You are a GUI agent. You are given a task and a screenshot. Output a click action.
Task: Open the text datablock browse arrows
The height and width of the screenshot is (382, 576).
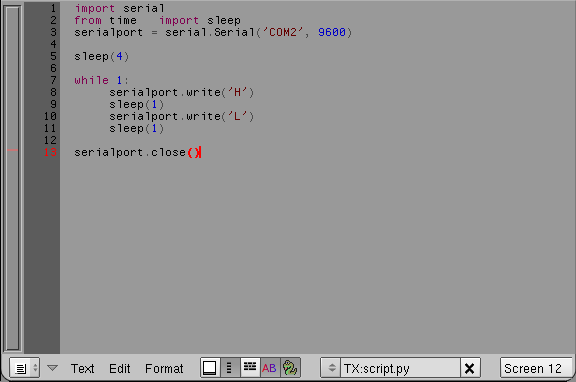[332, 368]
